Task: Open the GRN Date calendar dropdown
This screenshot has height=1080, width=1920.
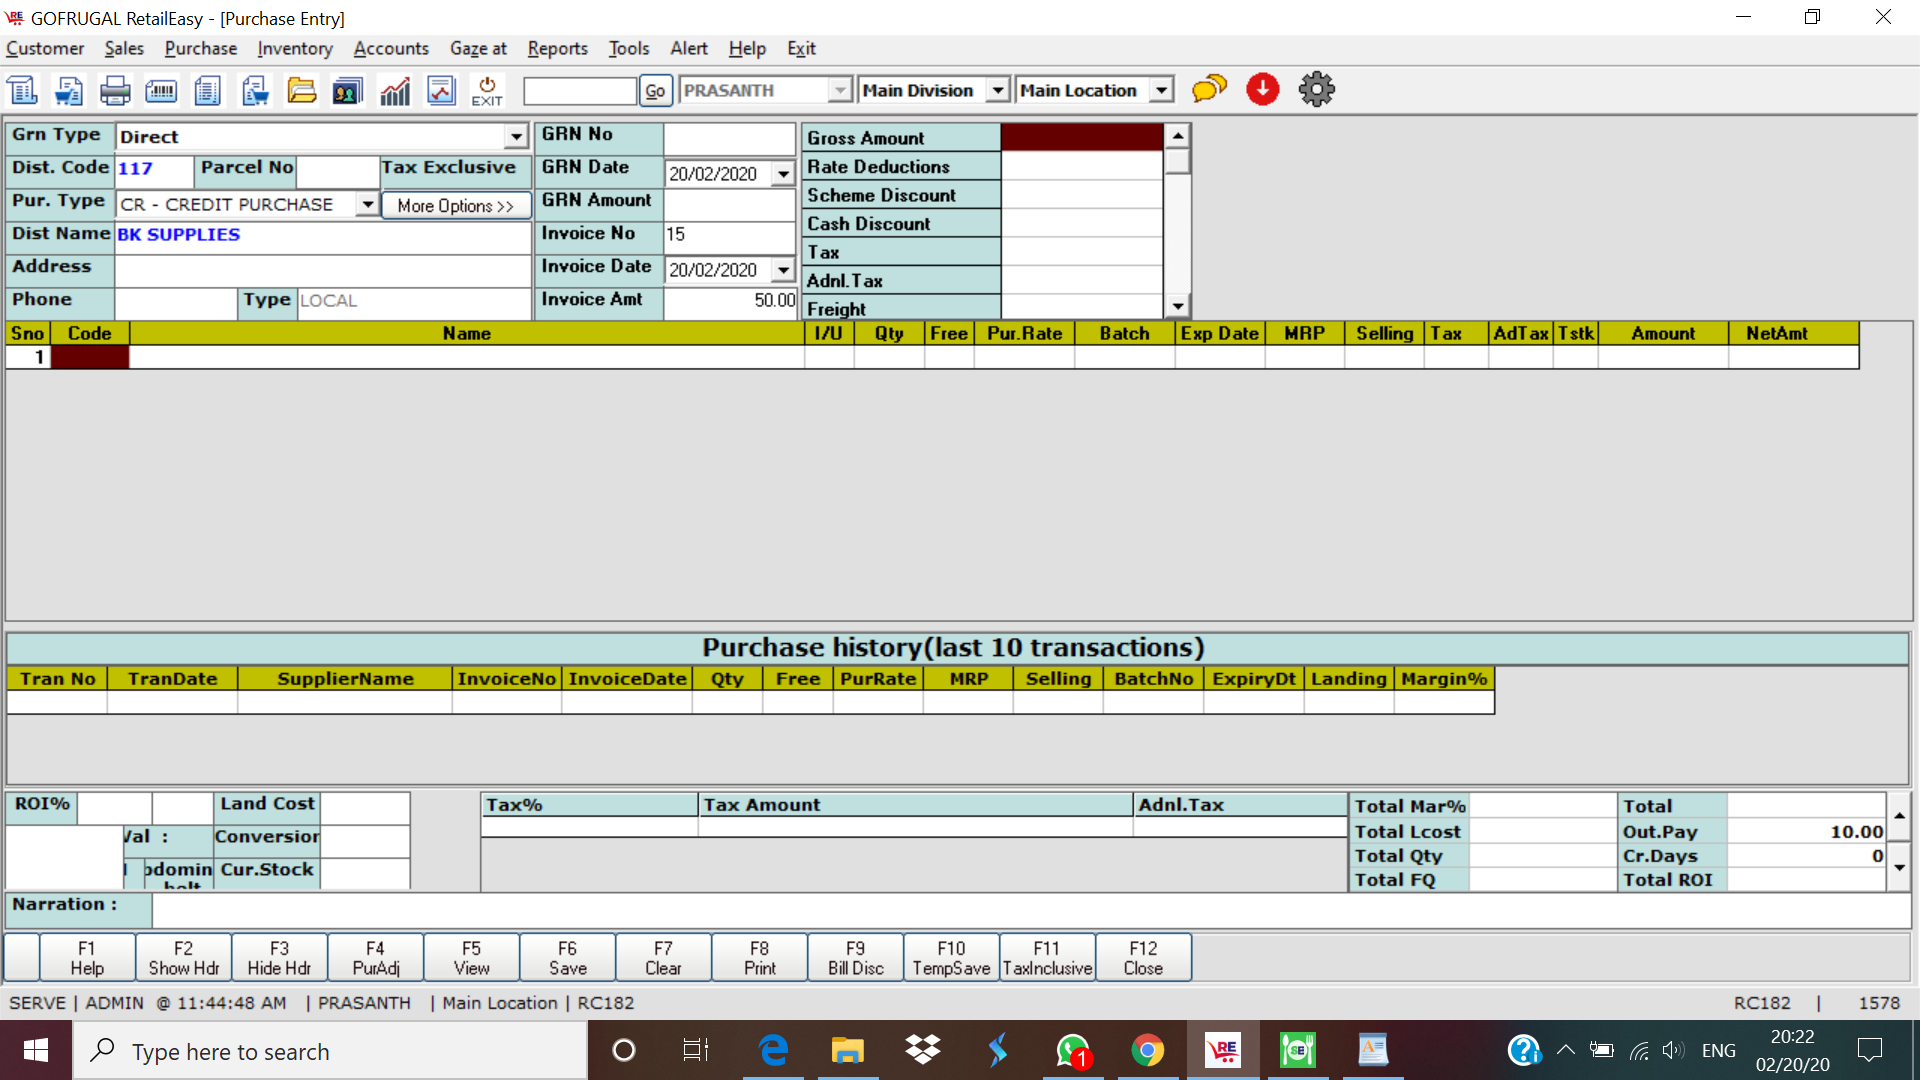Action: 784,174
